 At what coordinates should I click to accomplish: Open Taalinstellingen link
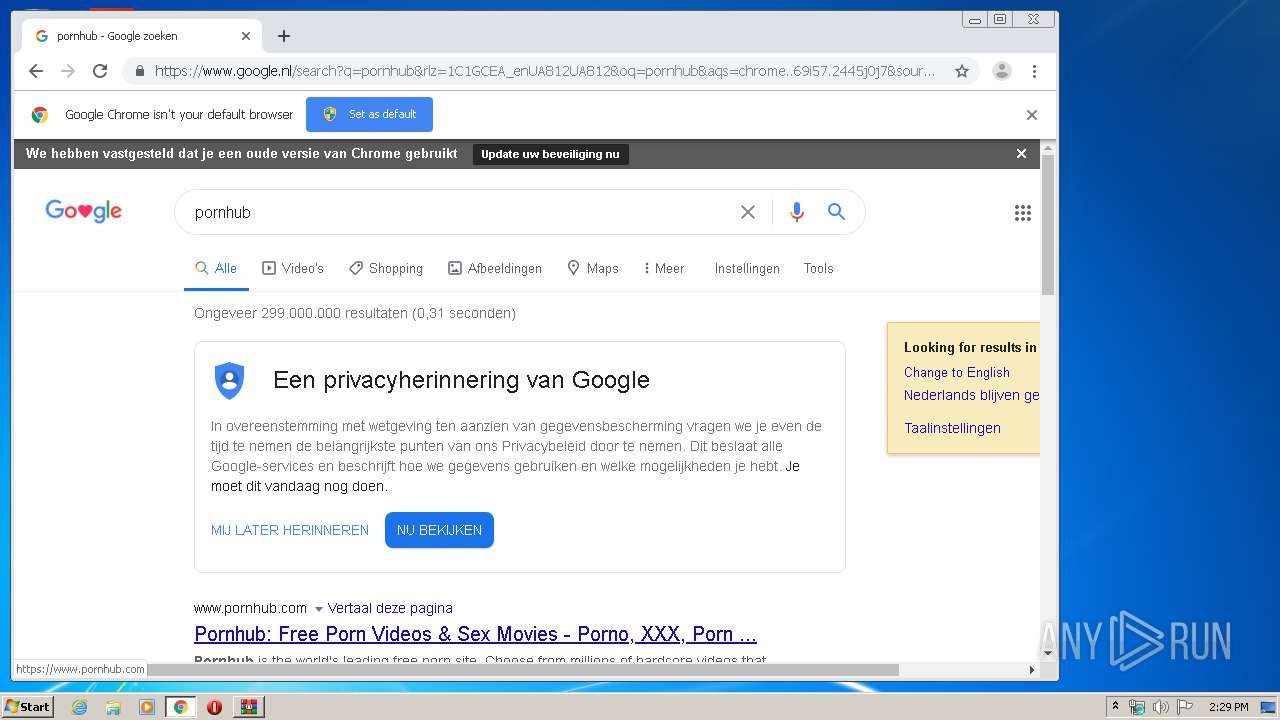tap(952, 428)
